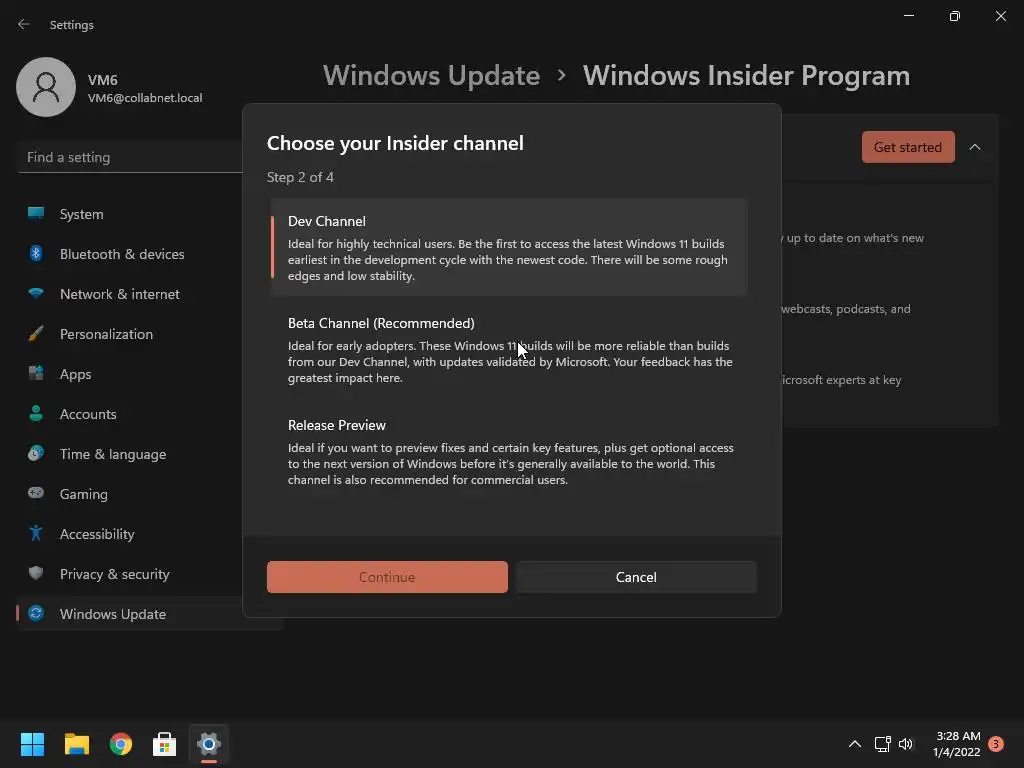Open Microsoft Store from the taskbar

[165, 744]
